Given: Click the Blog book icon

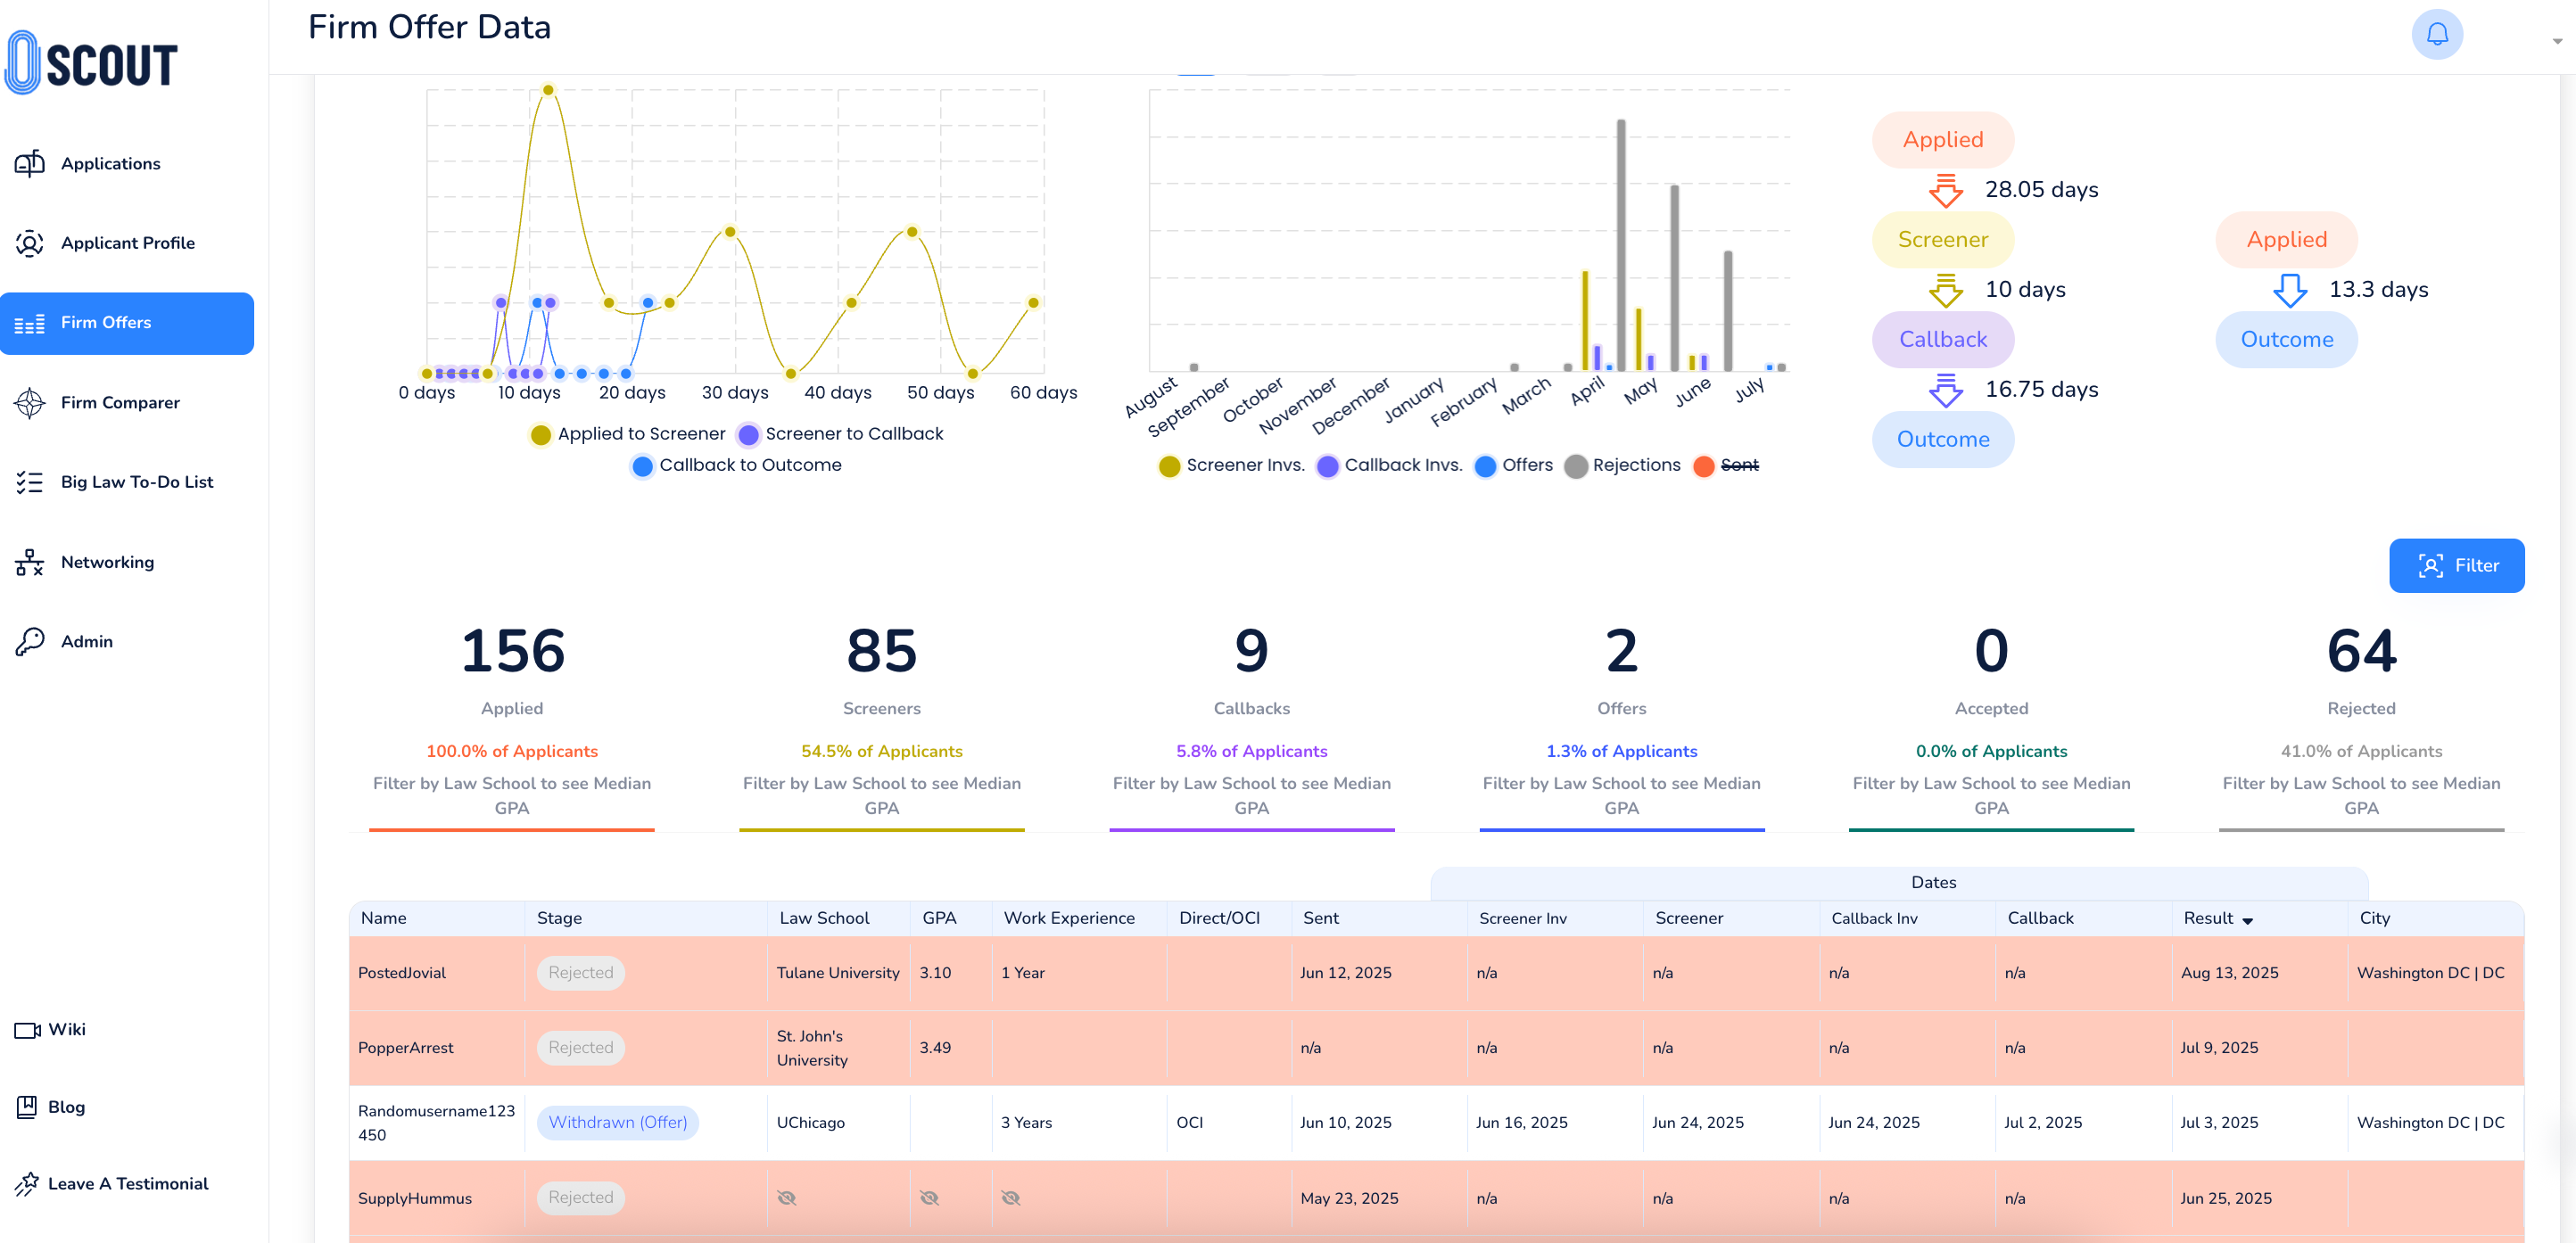Looking at the screenshot, I should point(27,1107).
